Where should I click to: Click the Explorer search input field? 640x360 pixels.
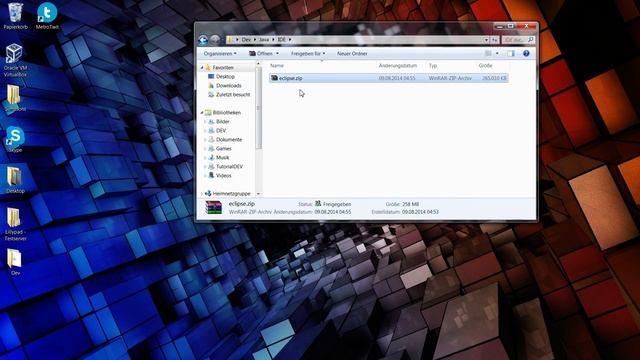pos(514,40)
